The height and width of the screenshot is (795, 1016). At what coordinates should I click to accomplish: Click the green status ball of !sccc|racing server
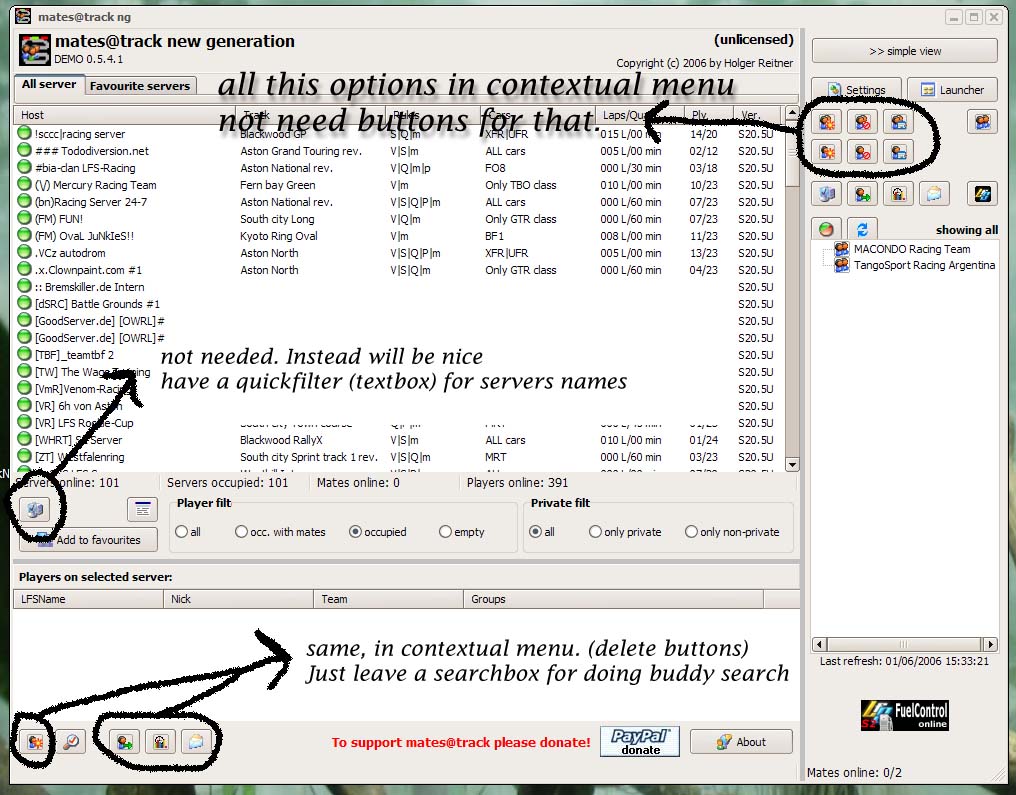pyautogui.click(x=24, y=133)
